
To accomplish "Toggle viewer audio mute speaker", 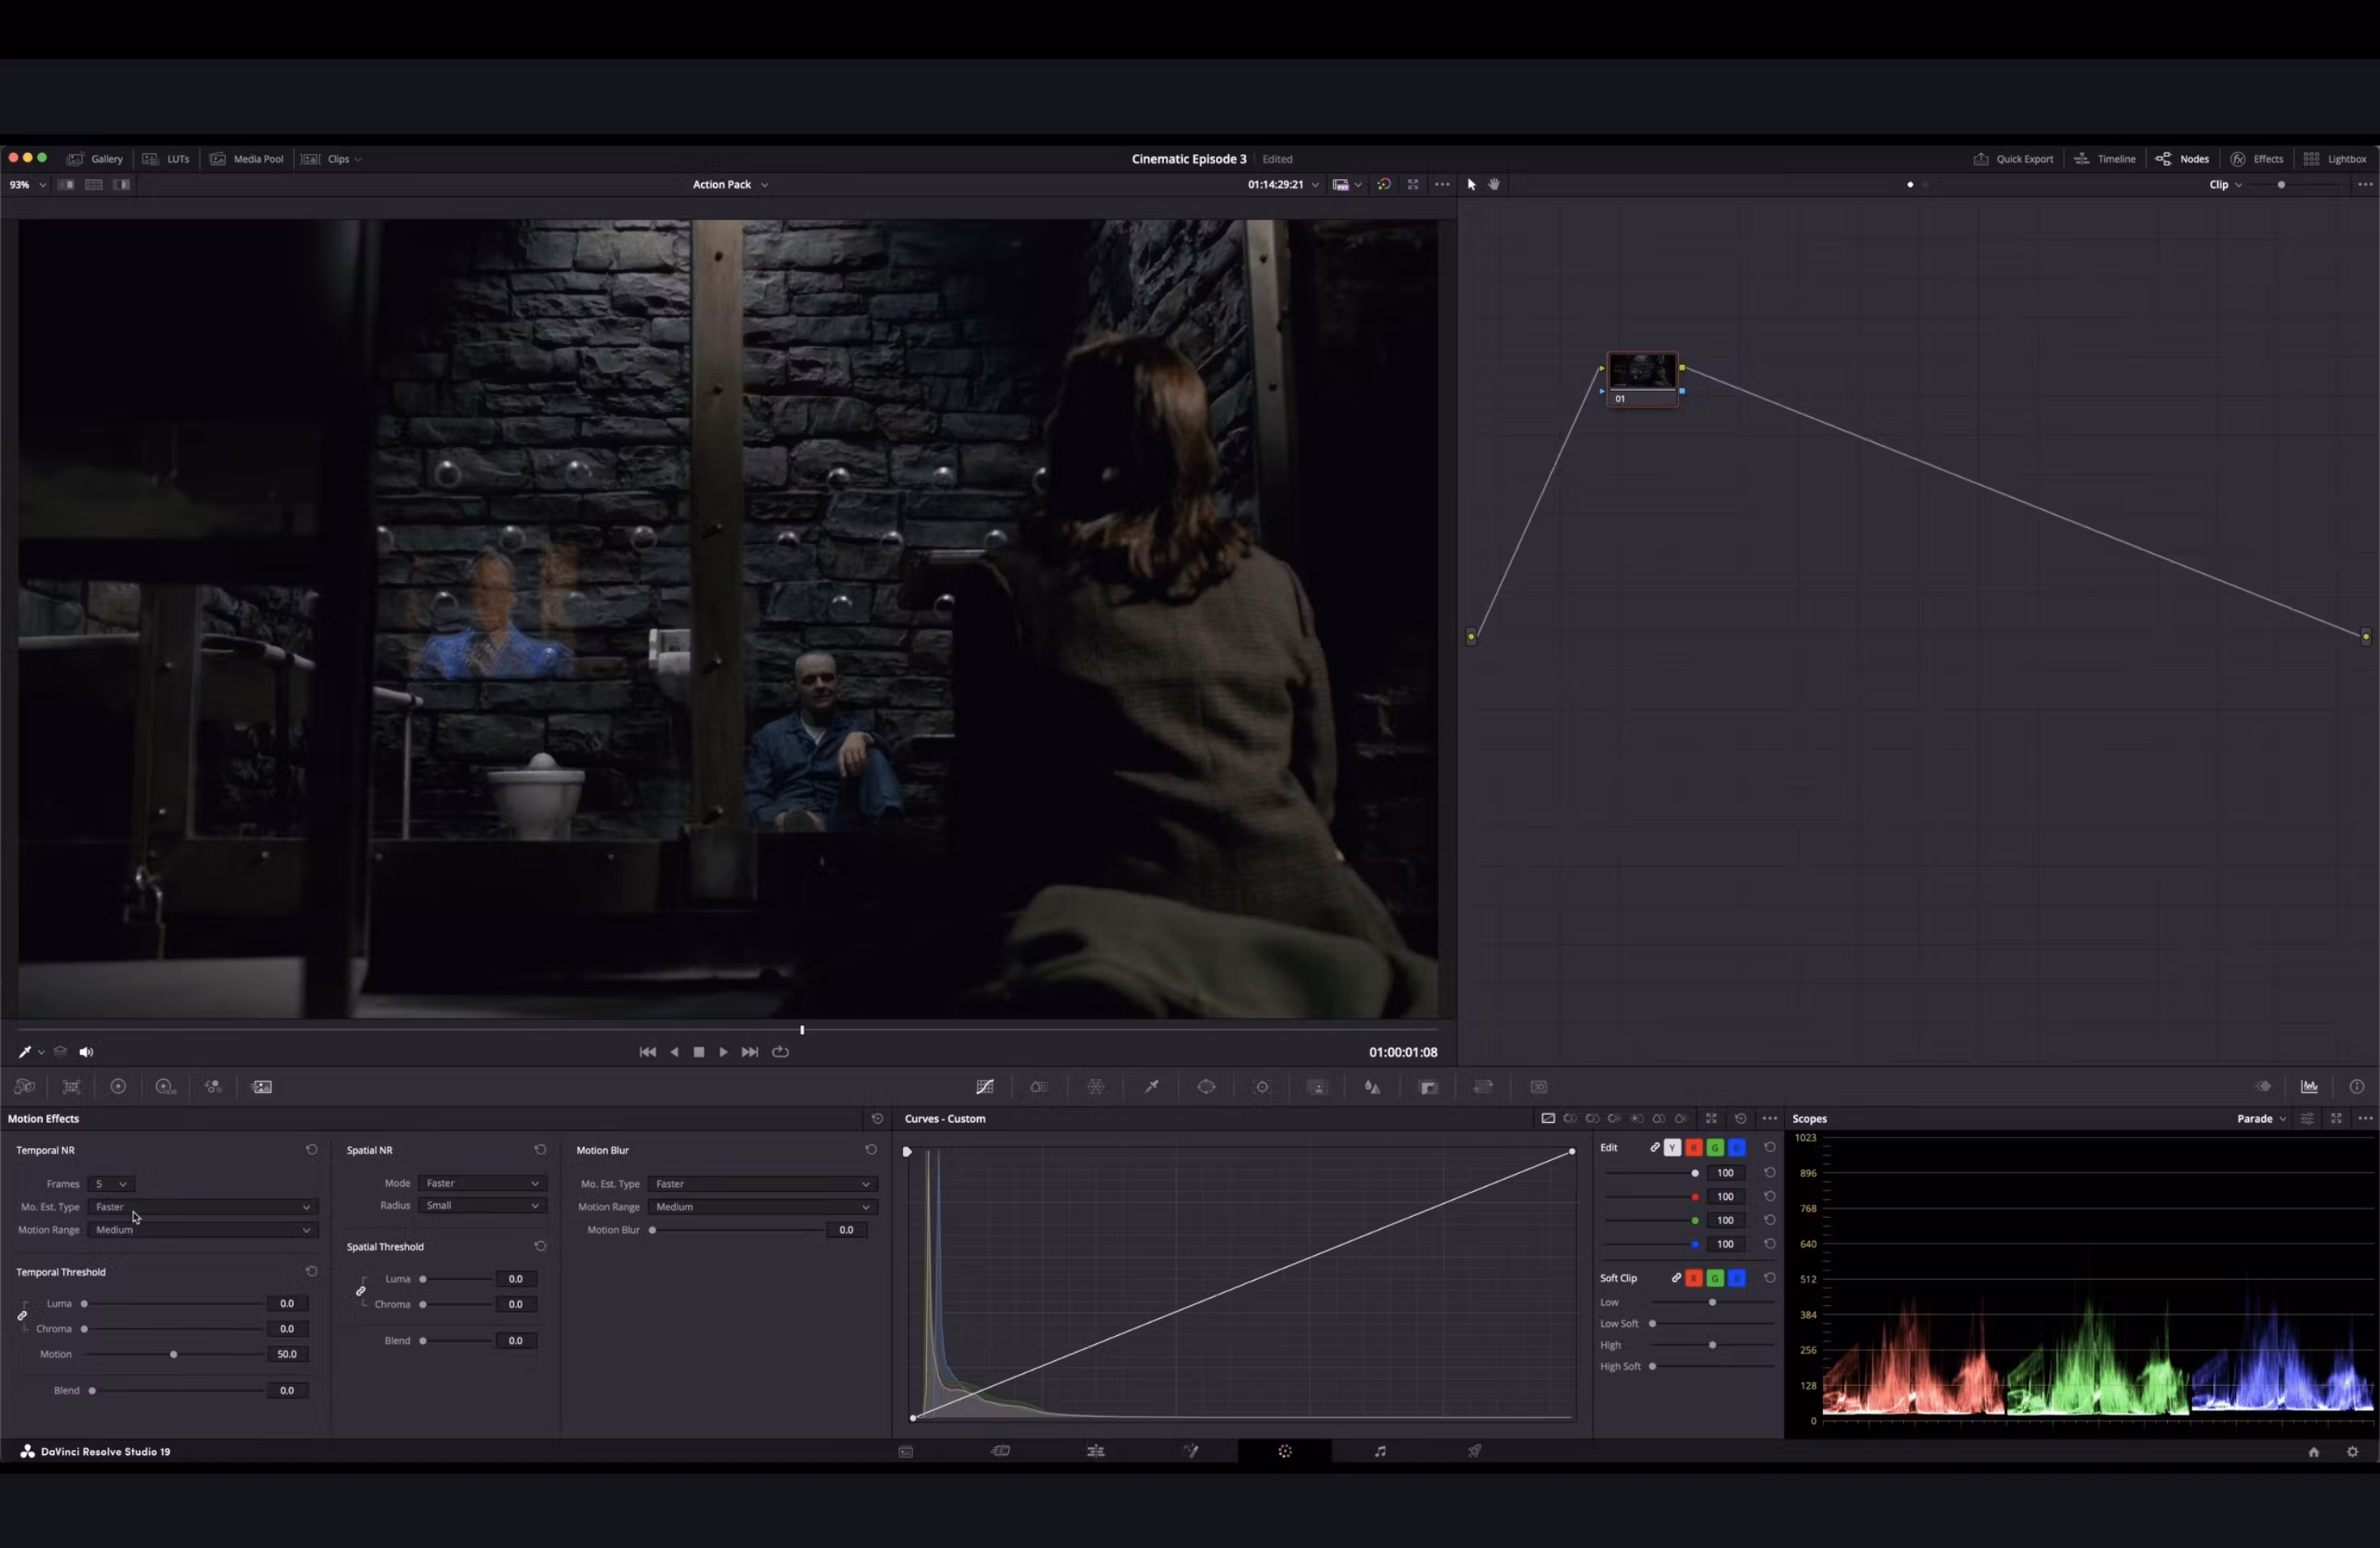I will 87,1052.
